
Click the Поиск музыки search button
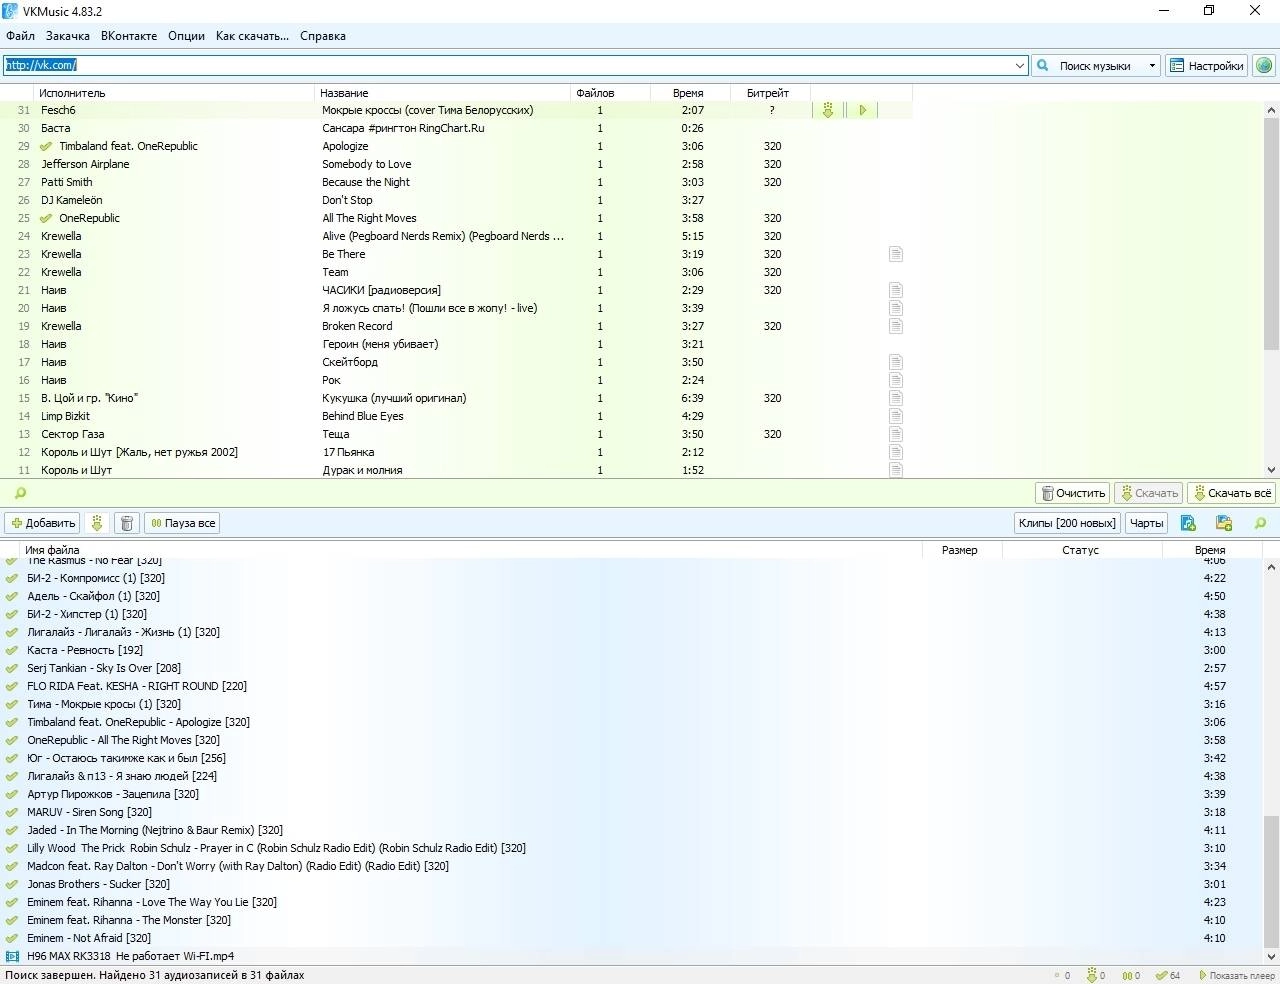click(1087, 65)
